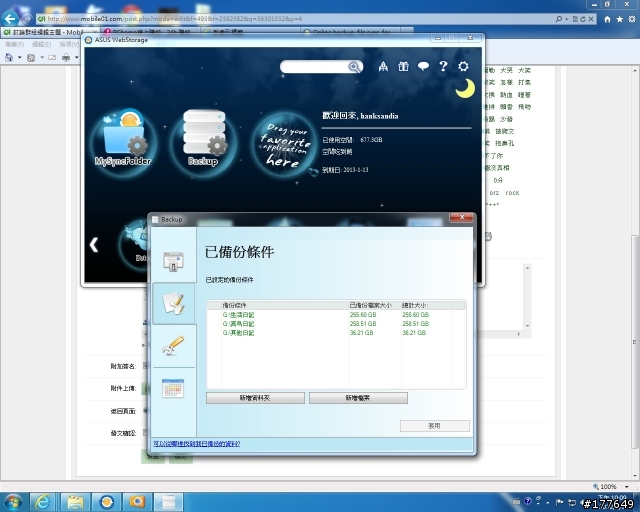Open the question mark help icon in WebStorage
This screenshot has width=640, height=512.
point(443,66)
